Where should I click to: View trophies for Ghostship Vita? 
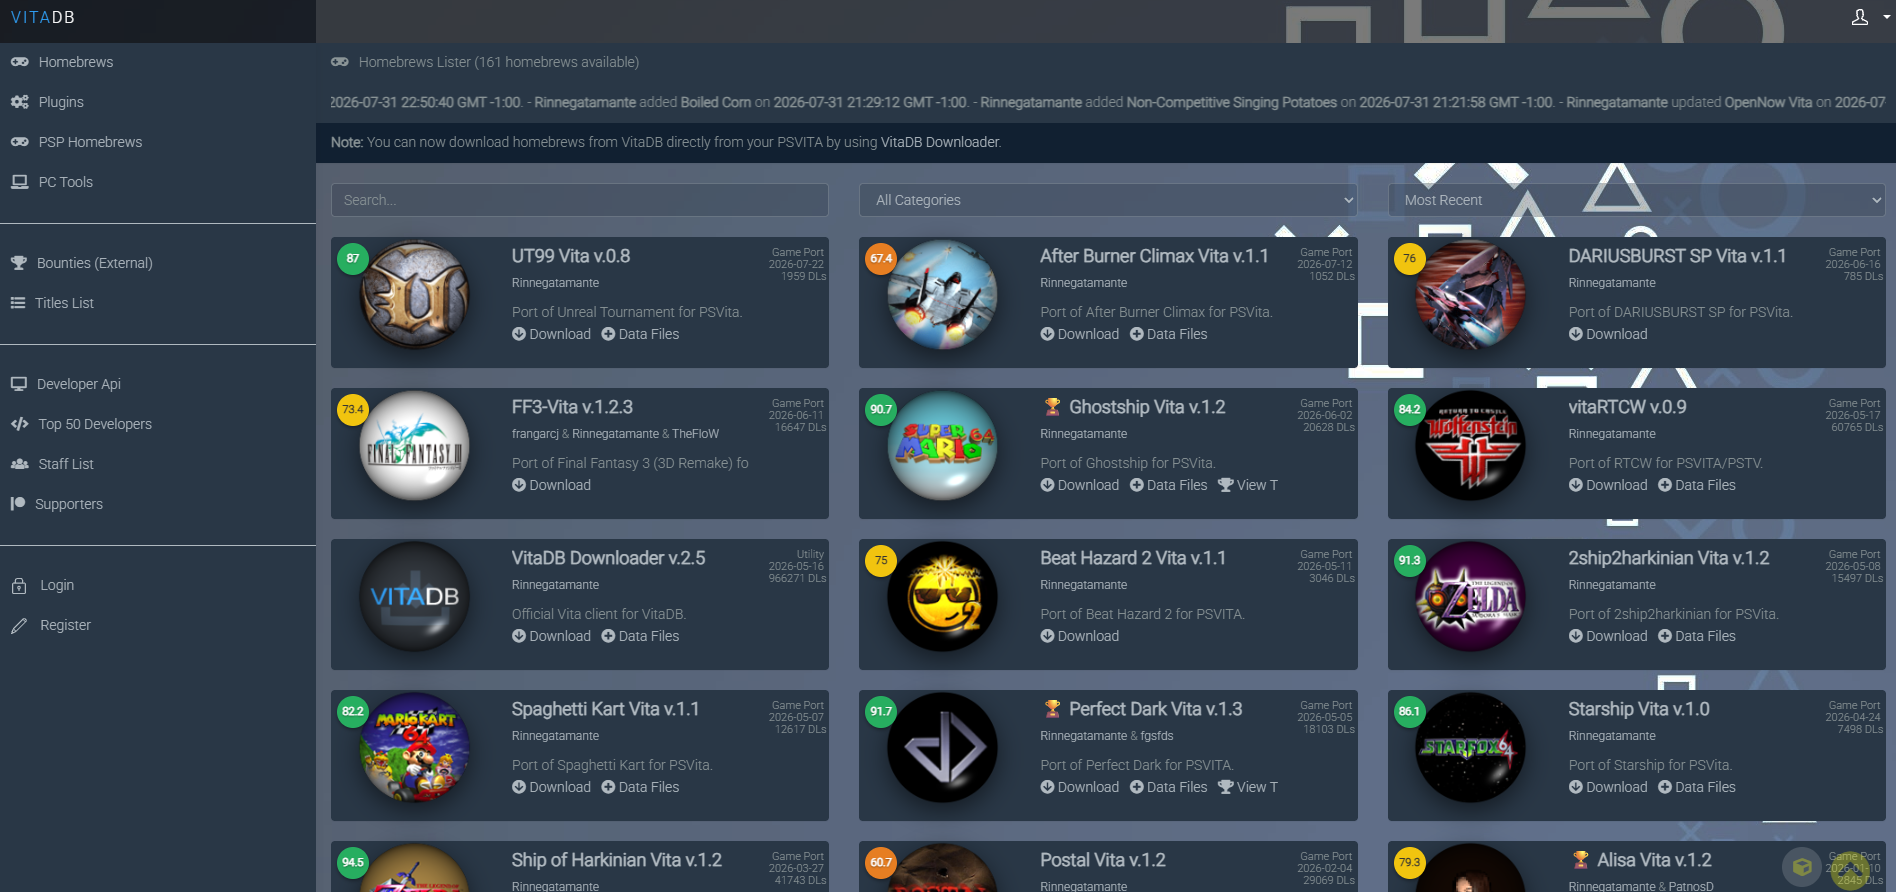coord(1248,485)
